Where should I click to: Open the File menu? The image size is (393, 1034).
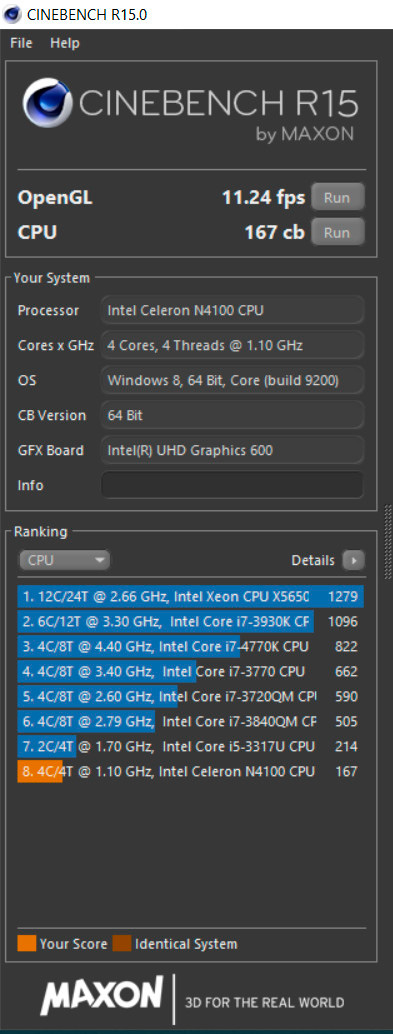pos(21,44)
